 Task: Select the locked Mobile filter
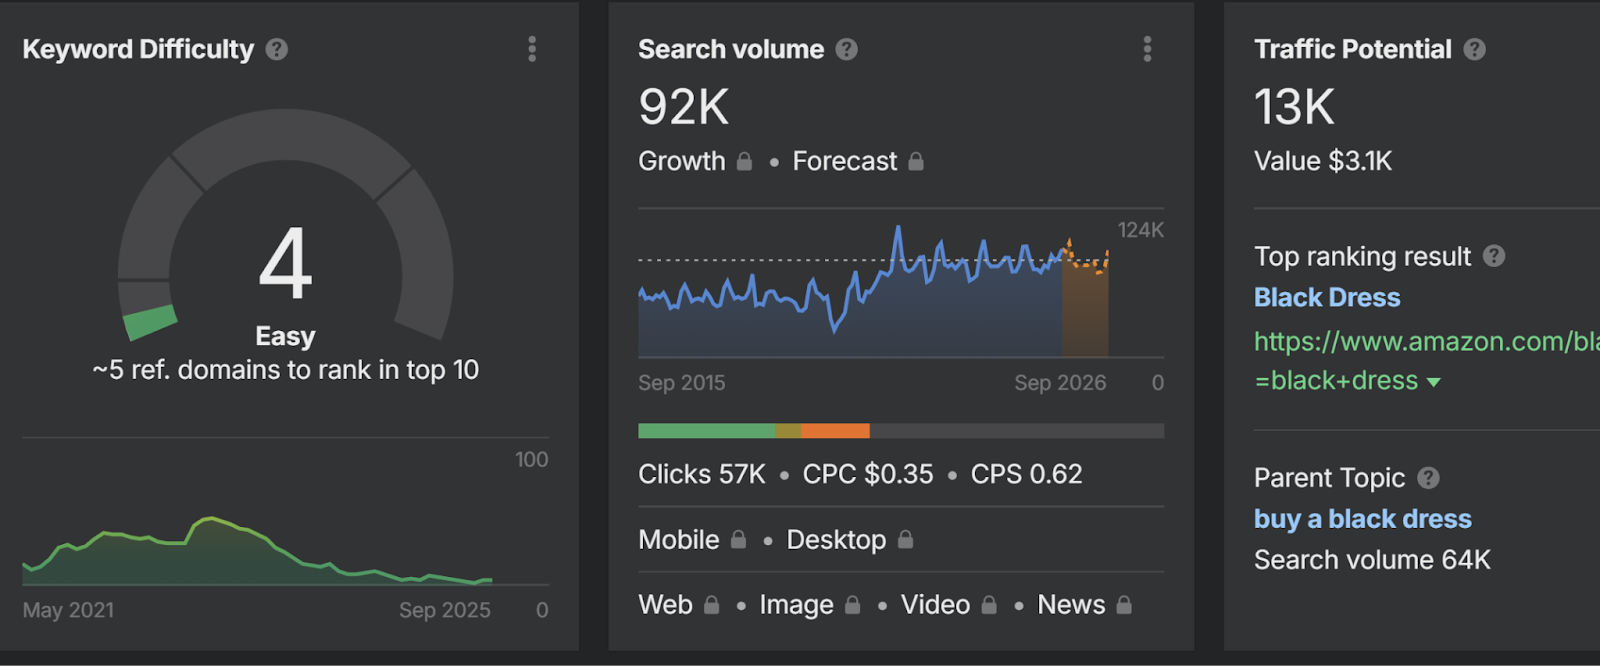point(680,540)
